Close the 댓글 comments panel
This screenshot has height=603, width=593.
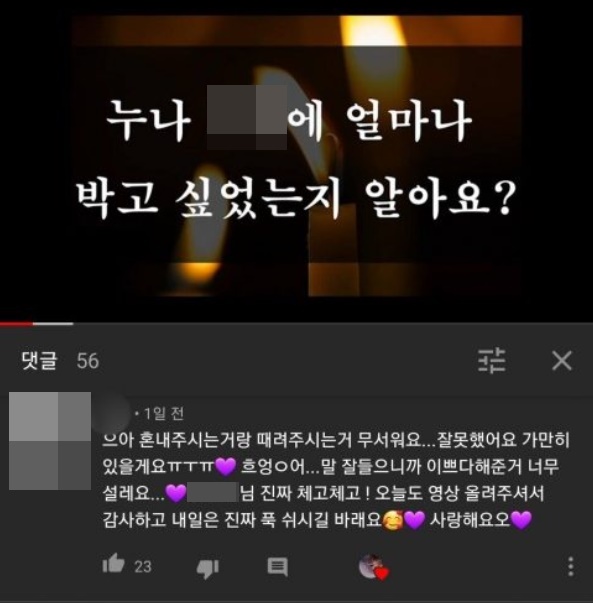562,360
